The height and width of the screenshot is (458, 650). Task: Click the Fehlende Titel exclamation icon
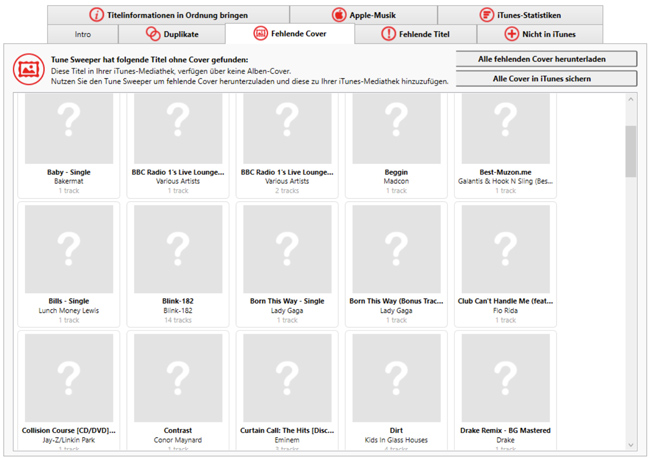tap(388, 34)
